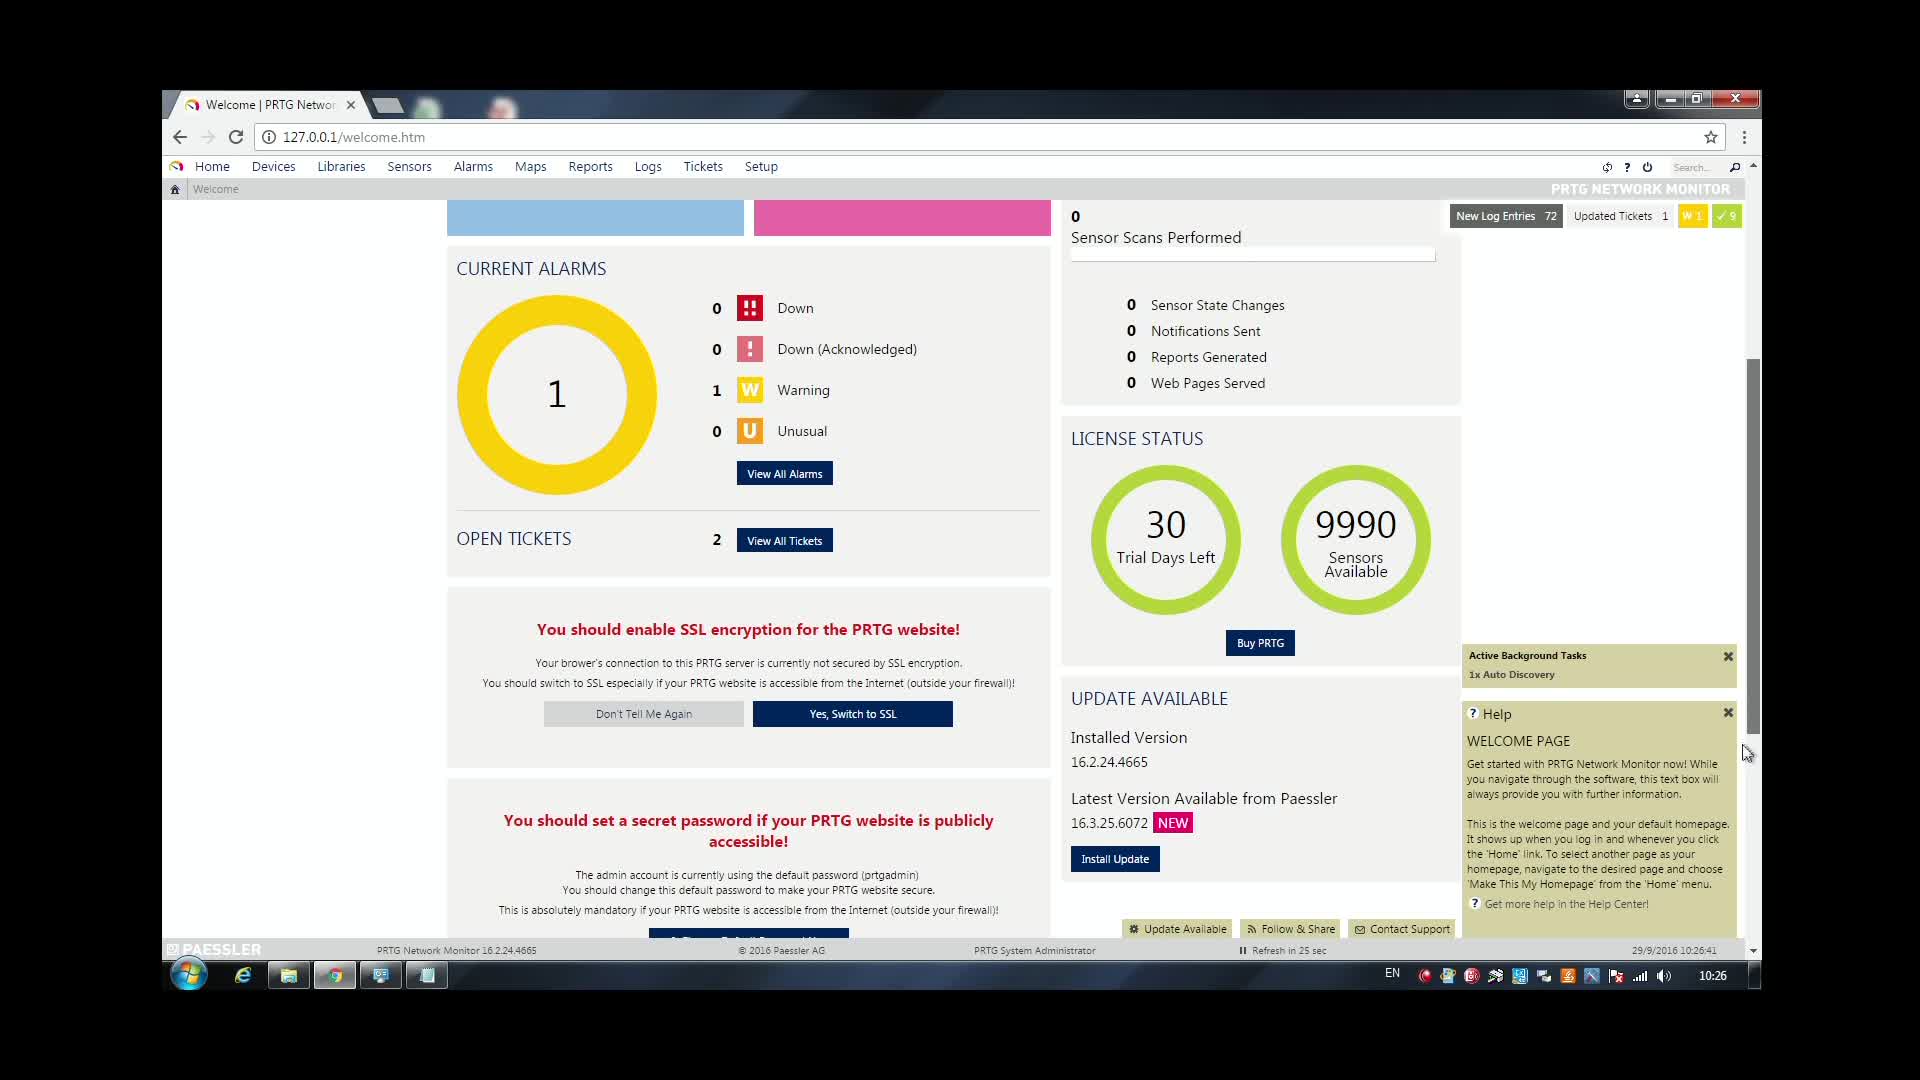
Task: Click the Follow & Share link
Action: point(1291,929)
